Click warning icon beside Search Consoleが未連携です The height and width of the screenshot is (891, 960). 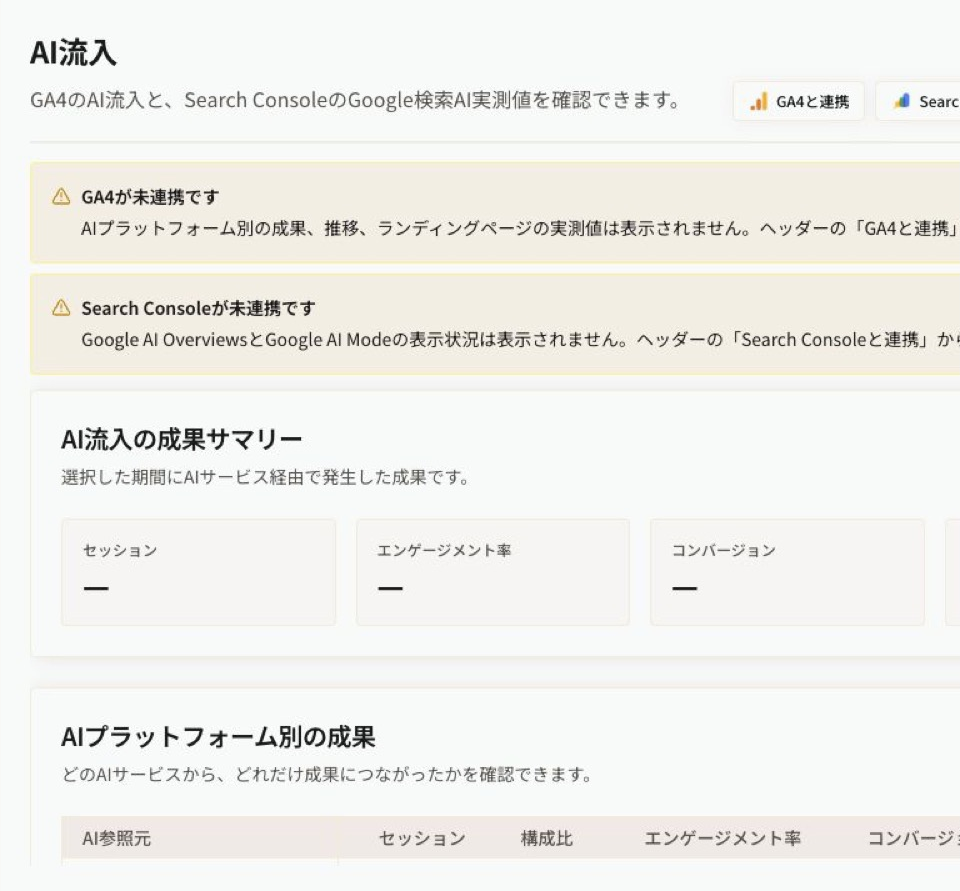(61, 307)
